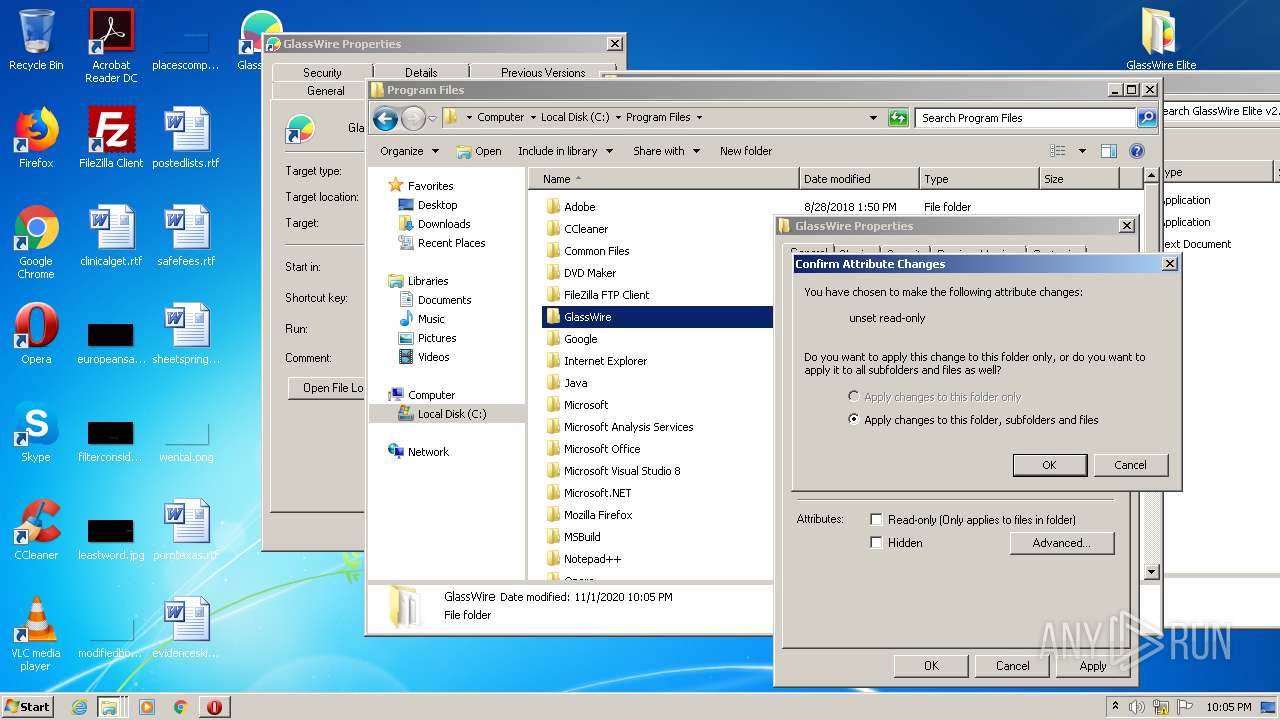Click the Explorer Back navigation arrow

tap(385, 118)
